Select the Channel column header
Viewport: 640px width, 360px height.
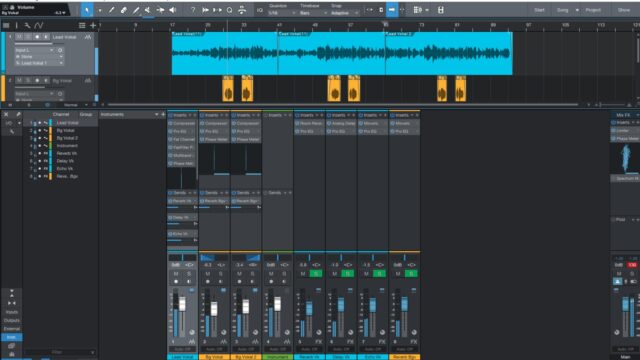pos(61,114)
